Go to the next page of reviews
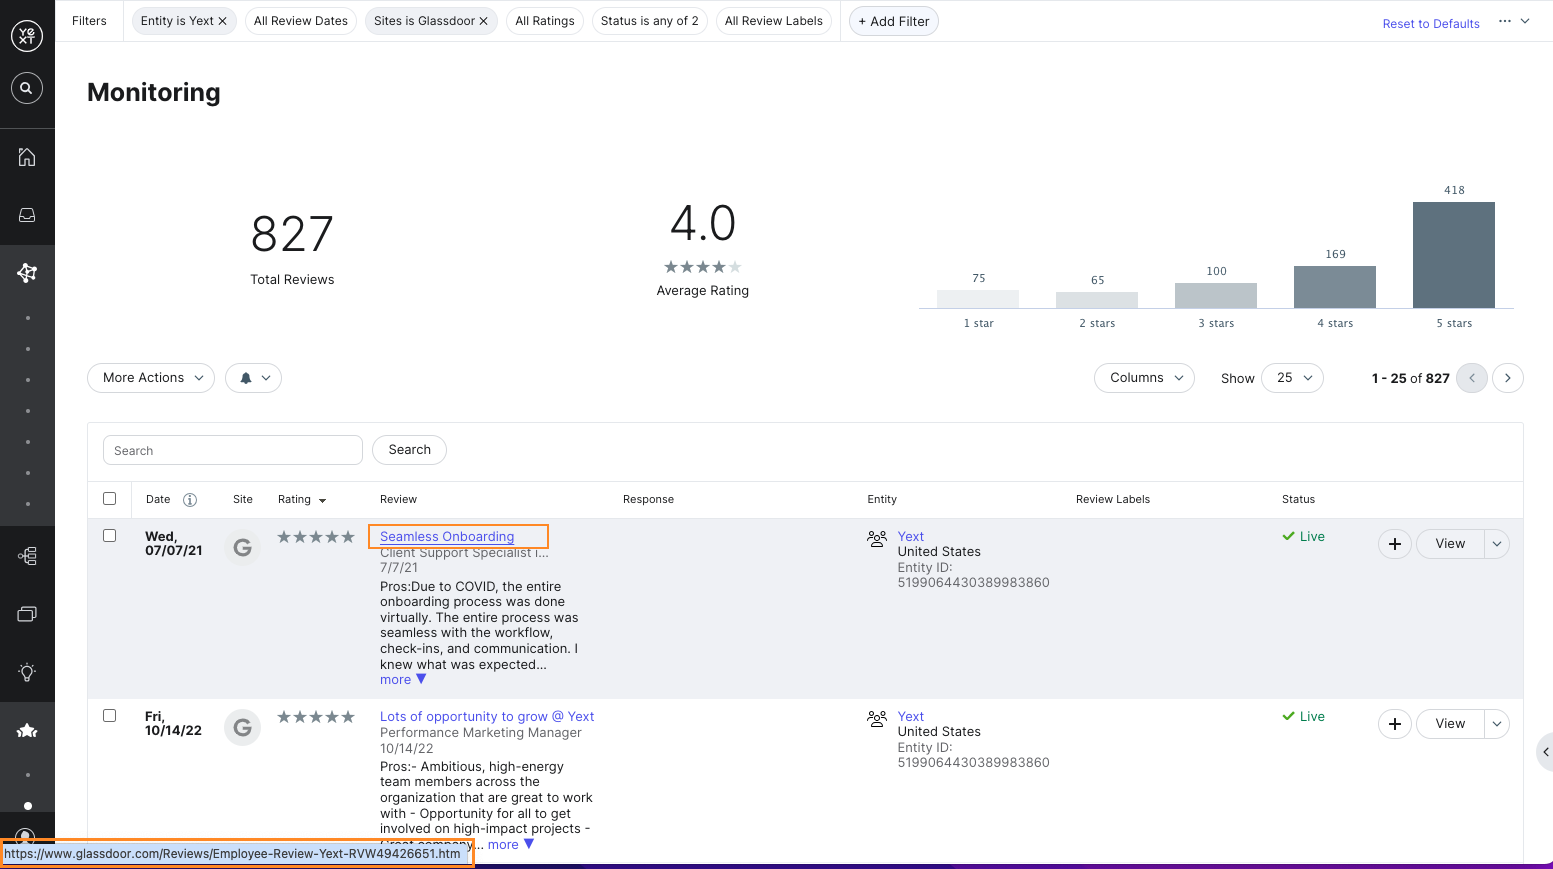Viewport: 1553px width, 869px height. tap(1507, 378)
